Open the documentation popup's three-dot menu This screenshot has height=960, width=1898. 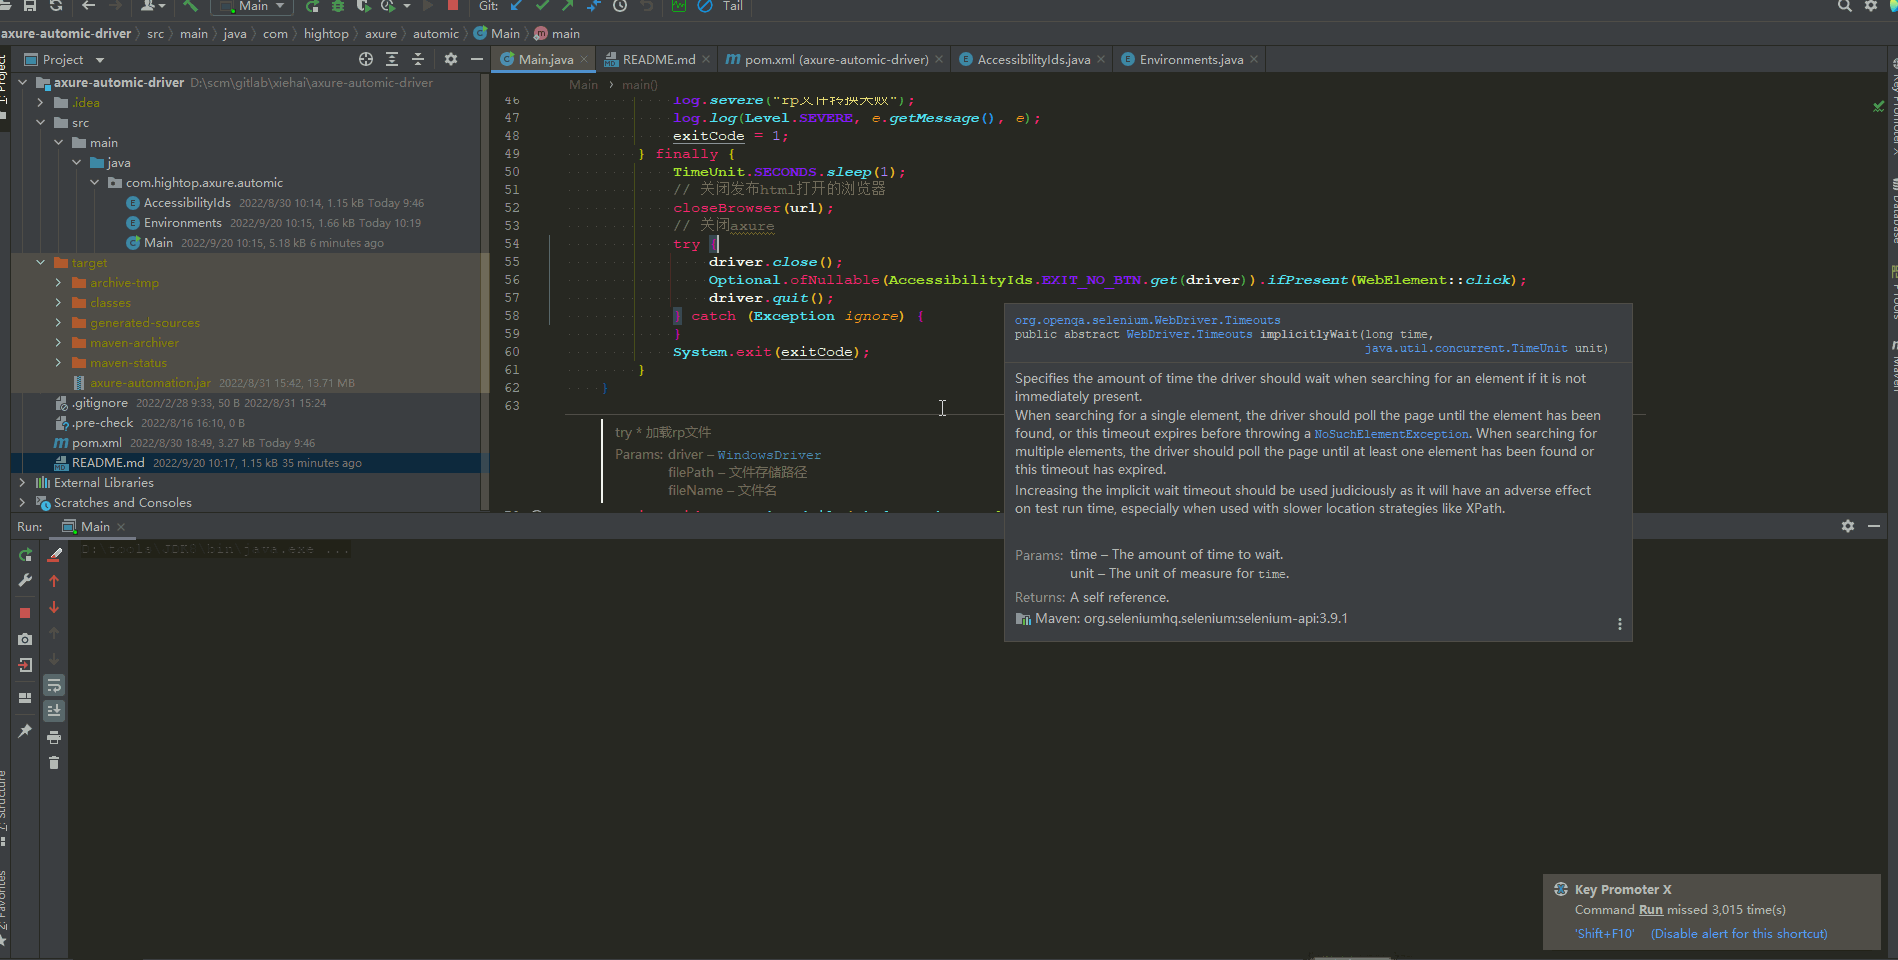point(1620,624)
